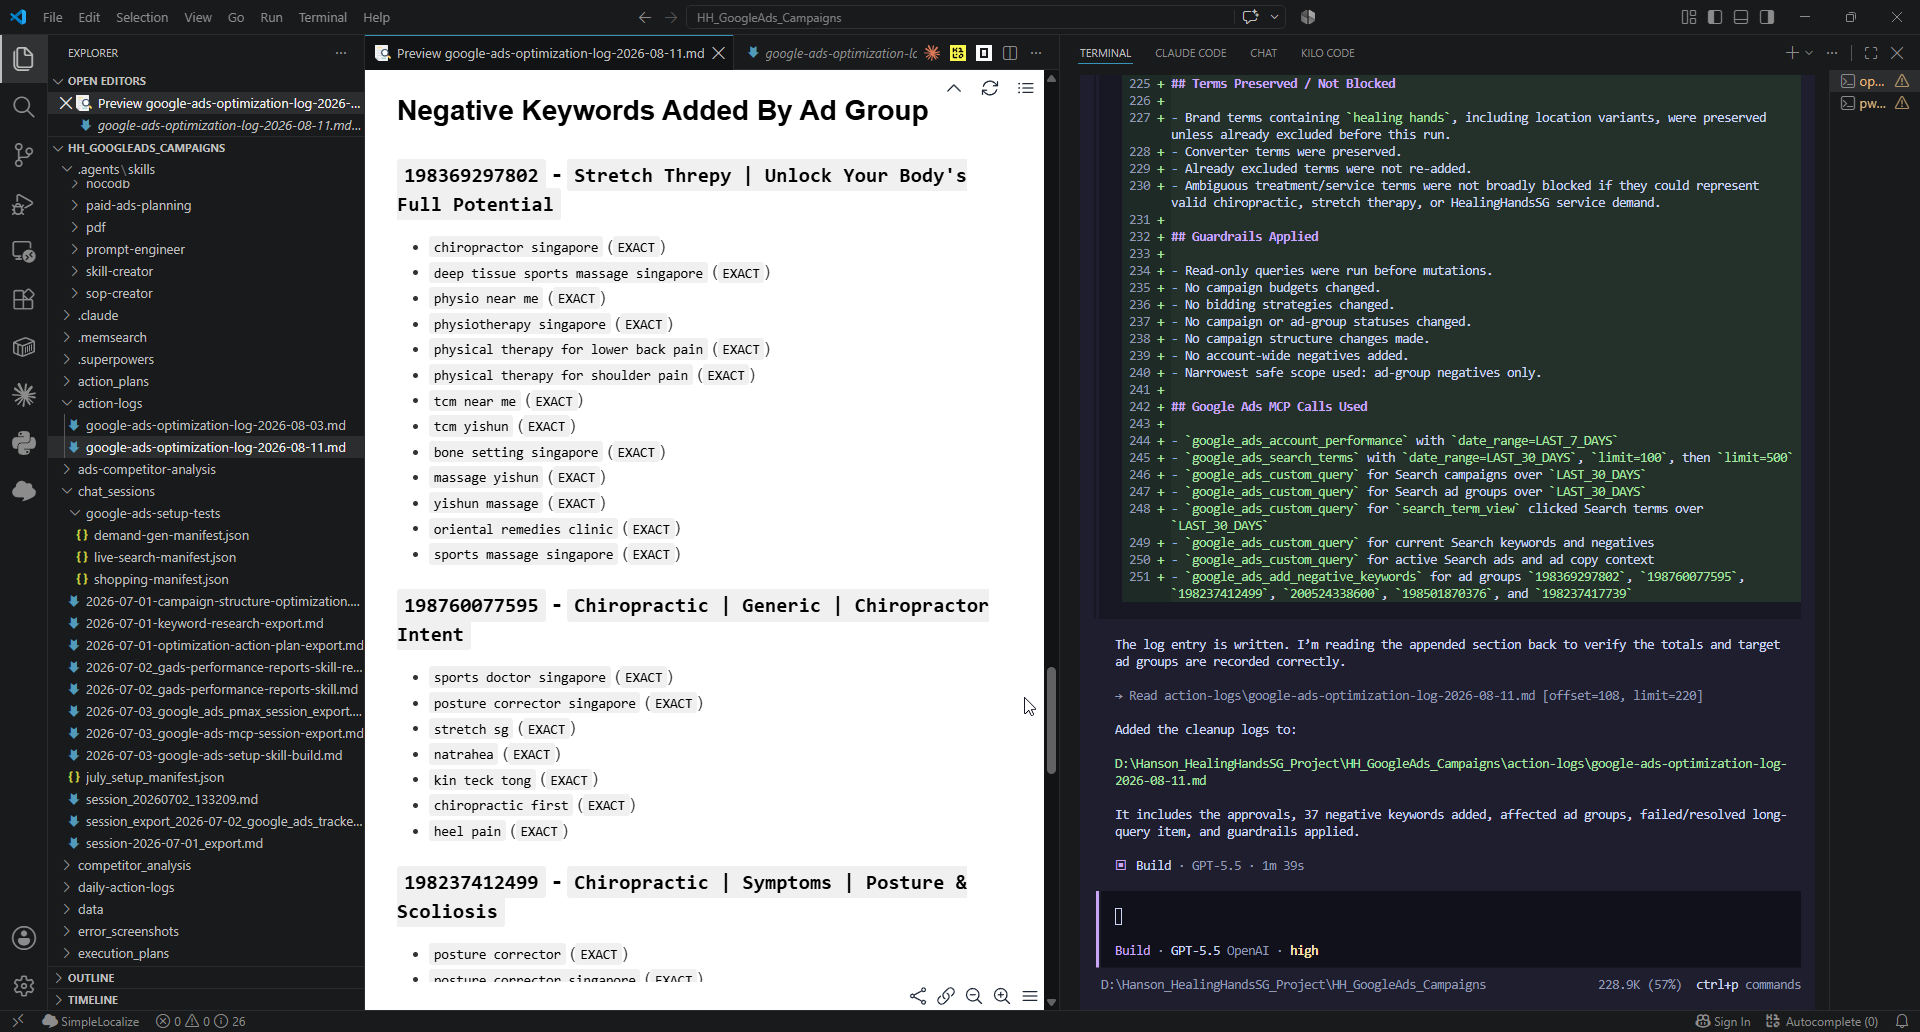Image resolution: width=1920 pixels, height=1032 pixels.
Task: Open the Terminal menu
Action: (x=322, y=17)
